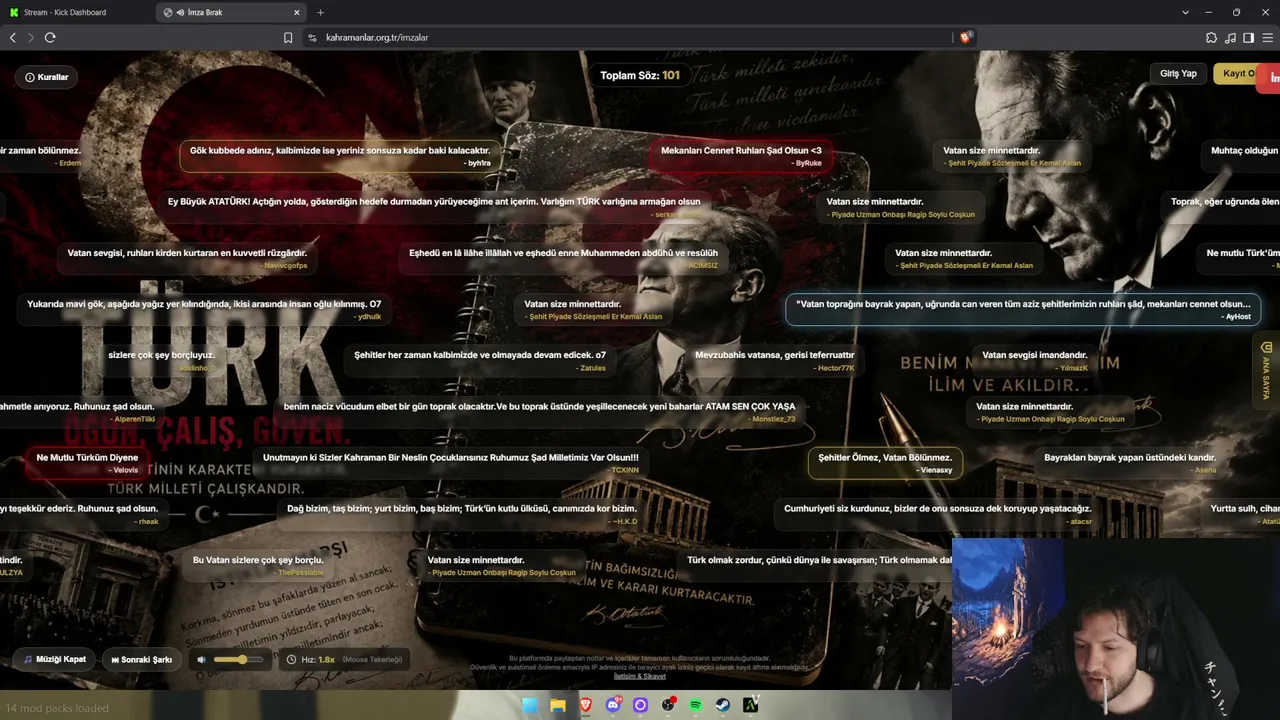This screenshot has width=1280, height=720.
Task: Click the Hız 1.8x speed indicator
Action: [345, 660]
